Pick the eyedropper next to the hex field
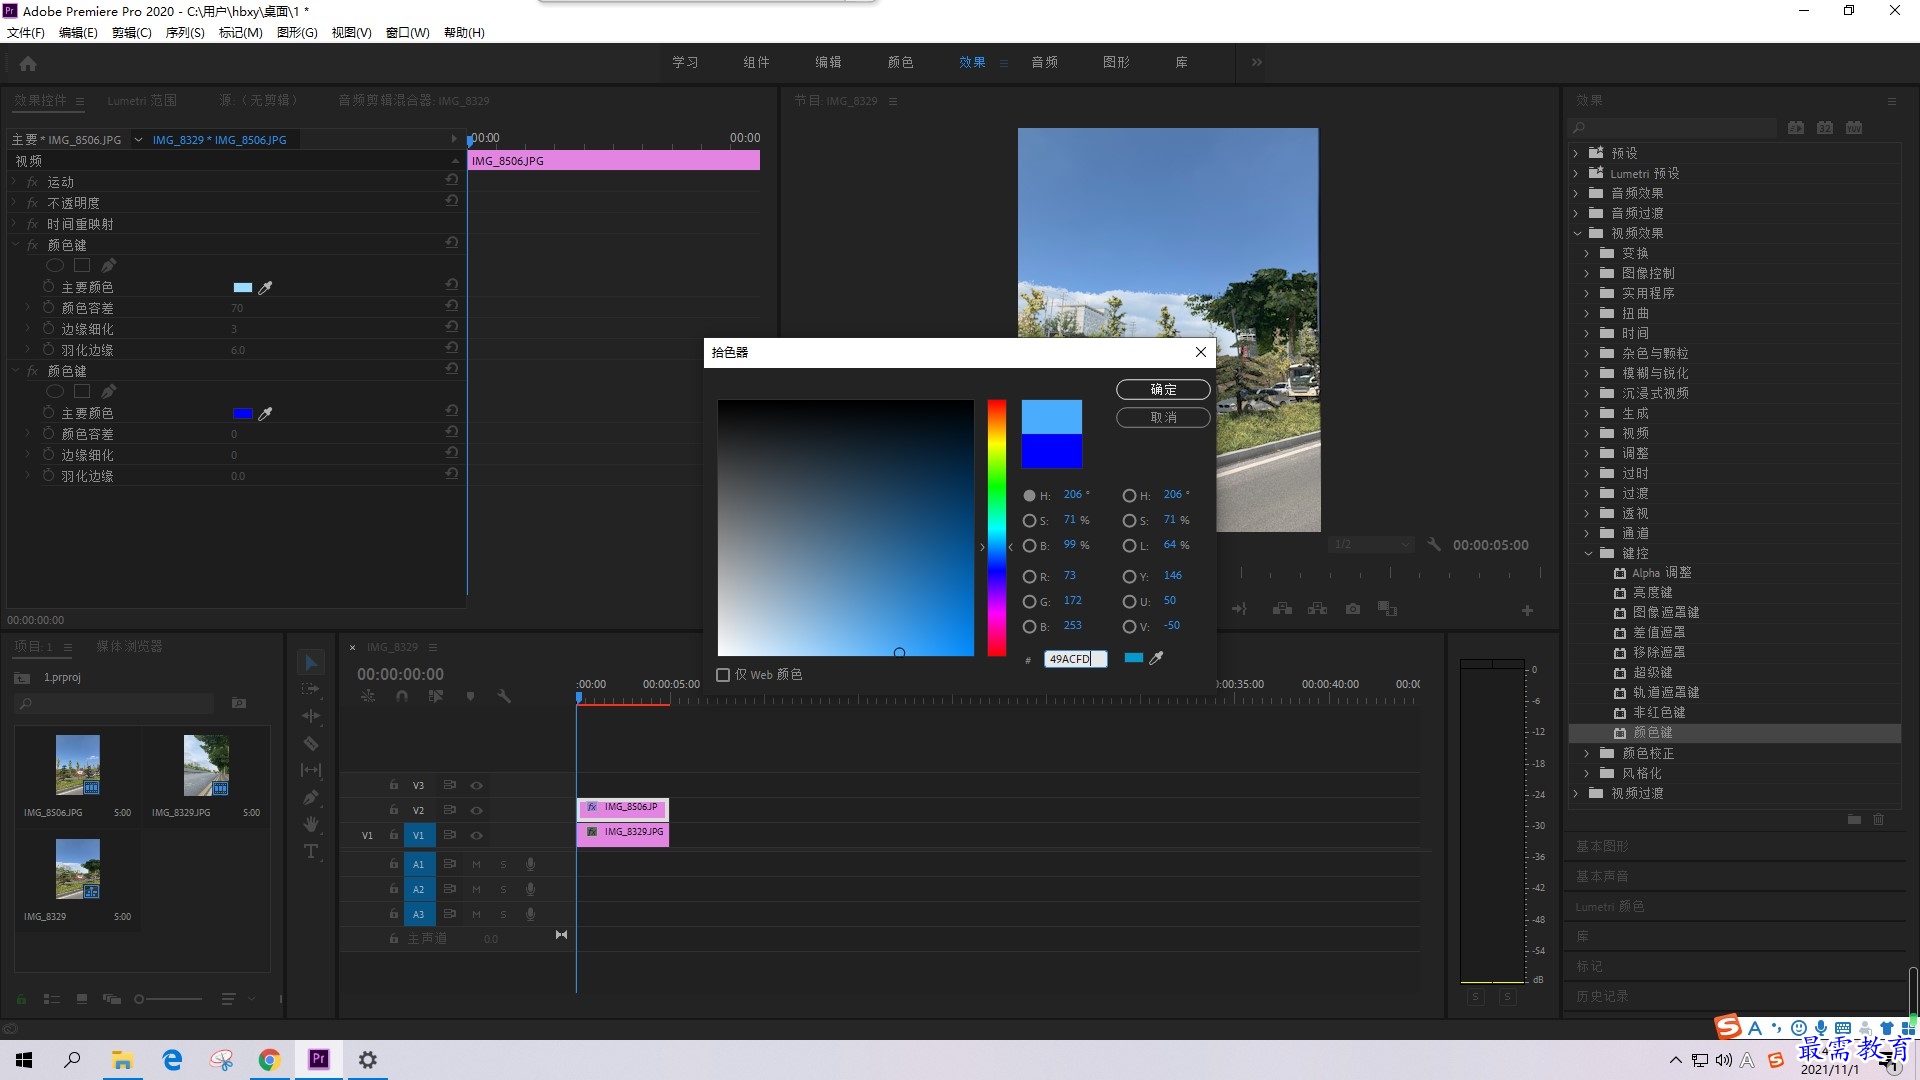This screenshot has width=1920, height=1080. pyautogui.click(x=1157, y=658)
